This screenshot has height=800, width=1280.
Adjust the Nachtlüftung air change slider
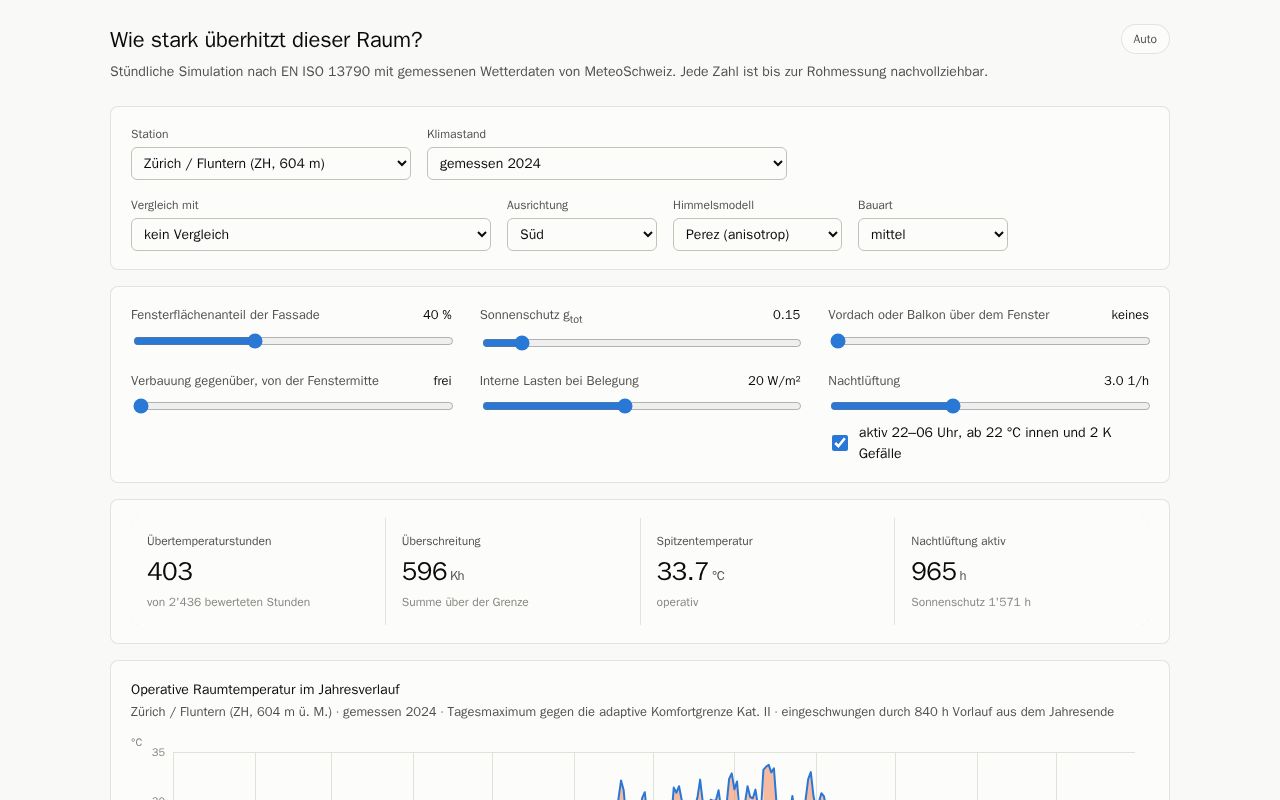pyautogui.click(x=990, y=406)
